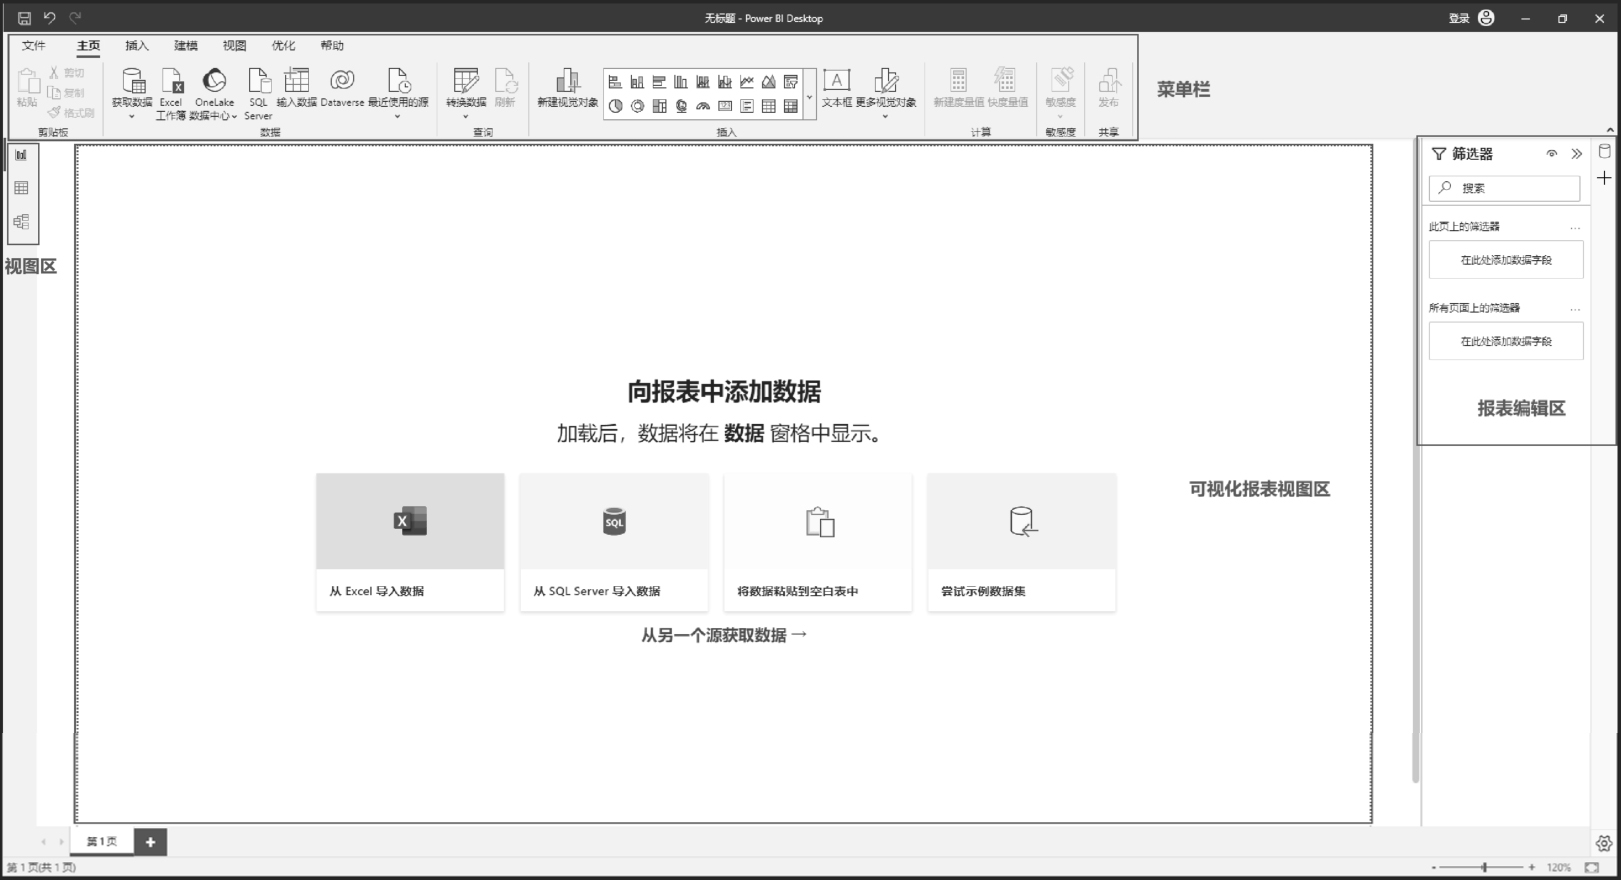The height and width of the screenshot is (880, 1621).
Task: Open OneLake数据中心 from the ribbon
Action: point(214,93)
